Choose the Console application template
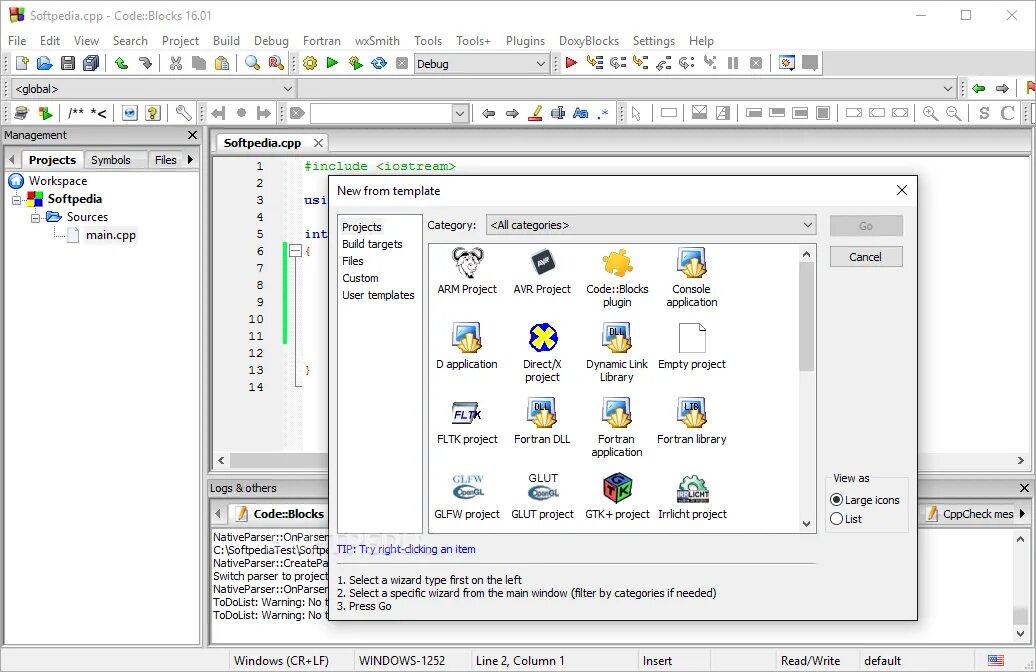Screen dimensions: 1036x672 pyautogui.click(x=692, y=278)
